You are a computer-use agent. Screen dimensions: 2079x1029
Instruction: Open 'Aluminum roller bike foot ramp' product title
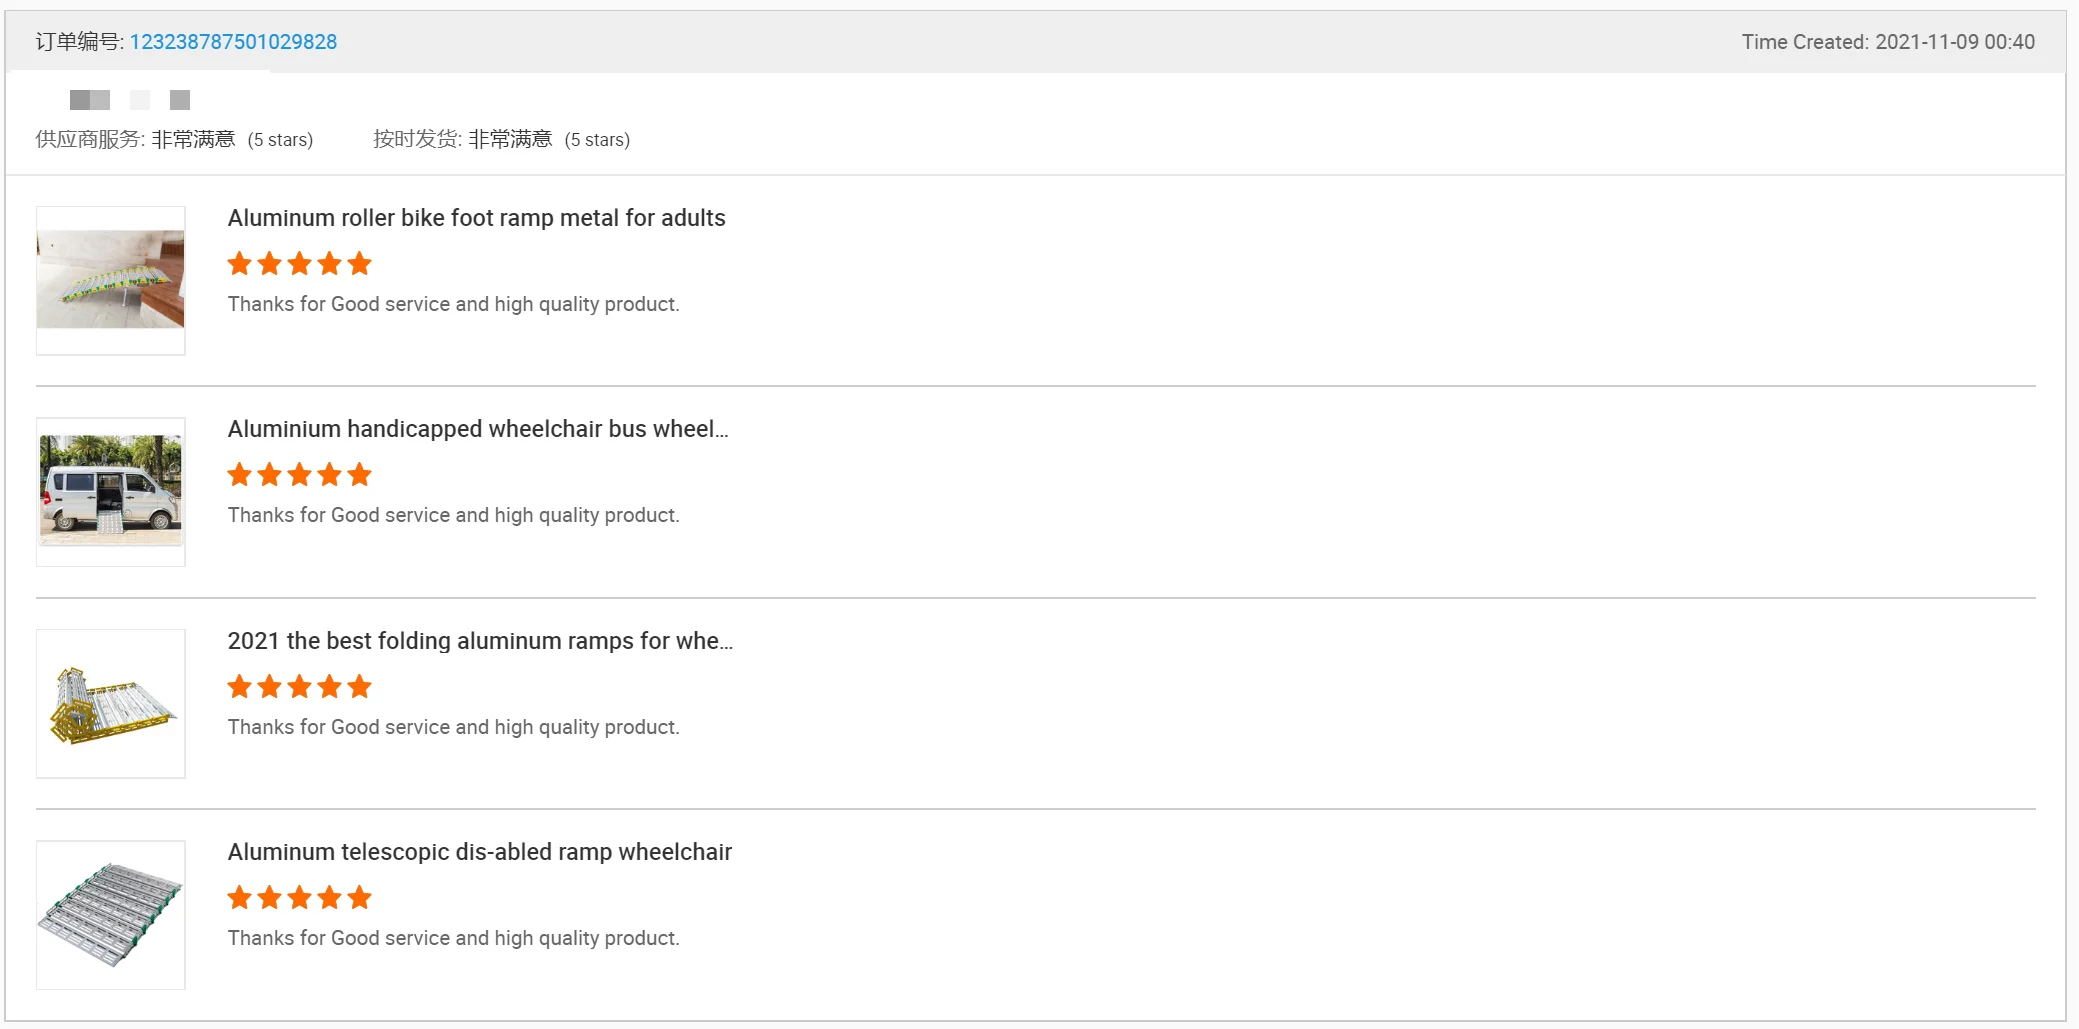tap(476, 218)
